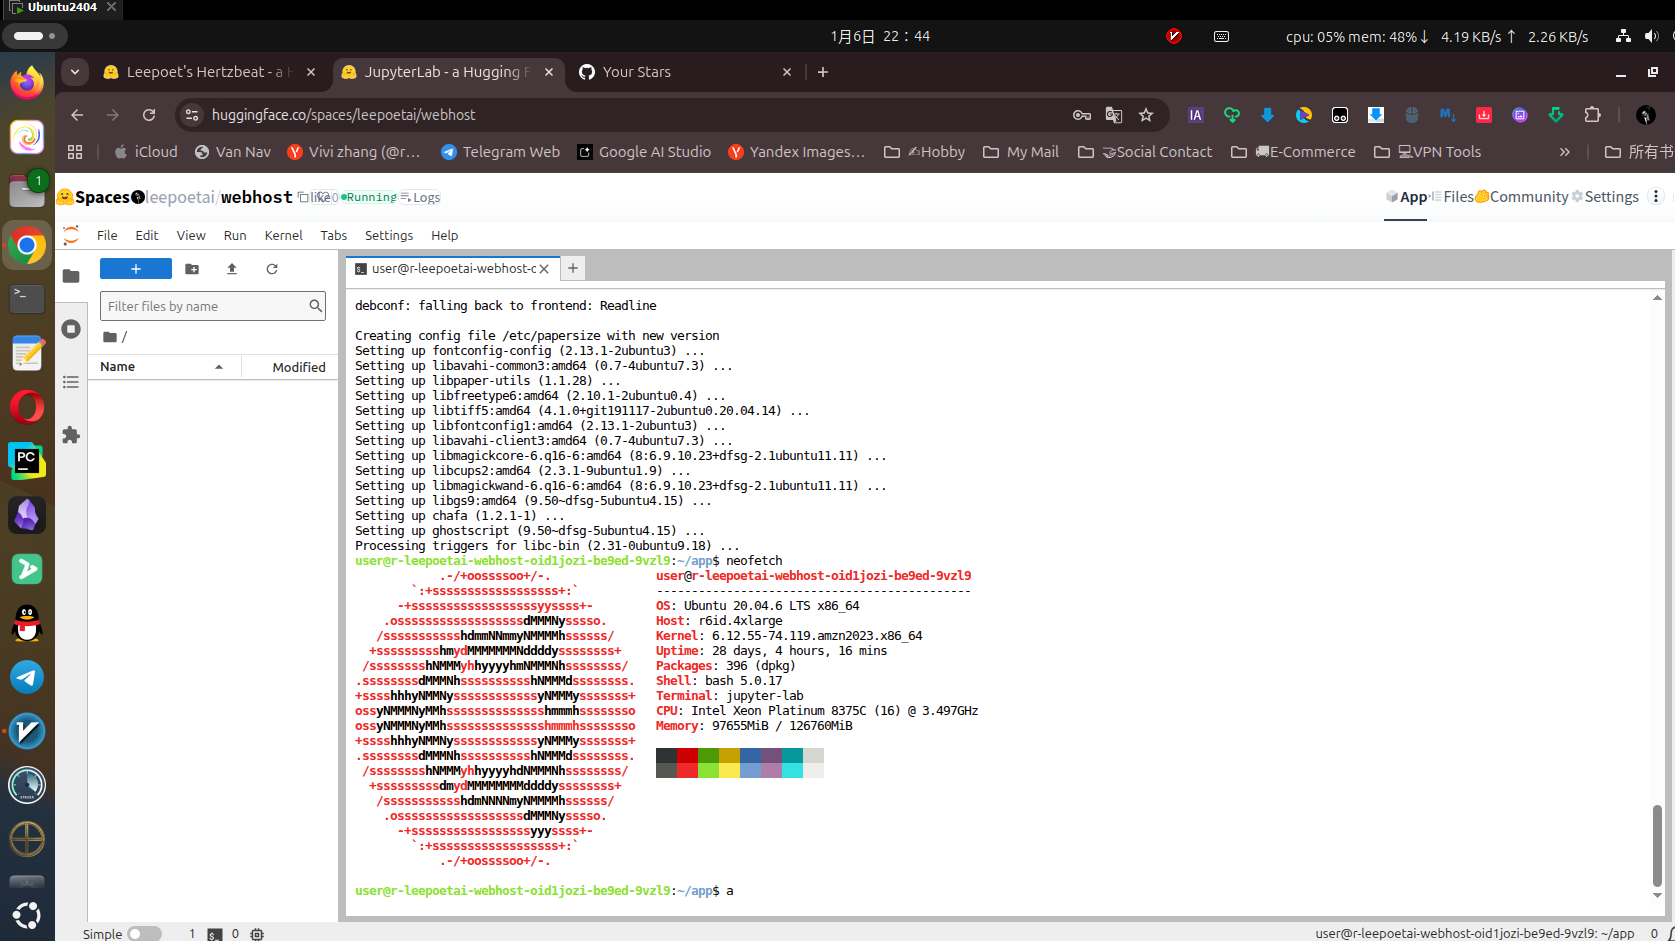Image resolution: width=1675 pixels, height=941 pixels.
Task: Click the New Launcher plus button
Action: tap(136, 269)
